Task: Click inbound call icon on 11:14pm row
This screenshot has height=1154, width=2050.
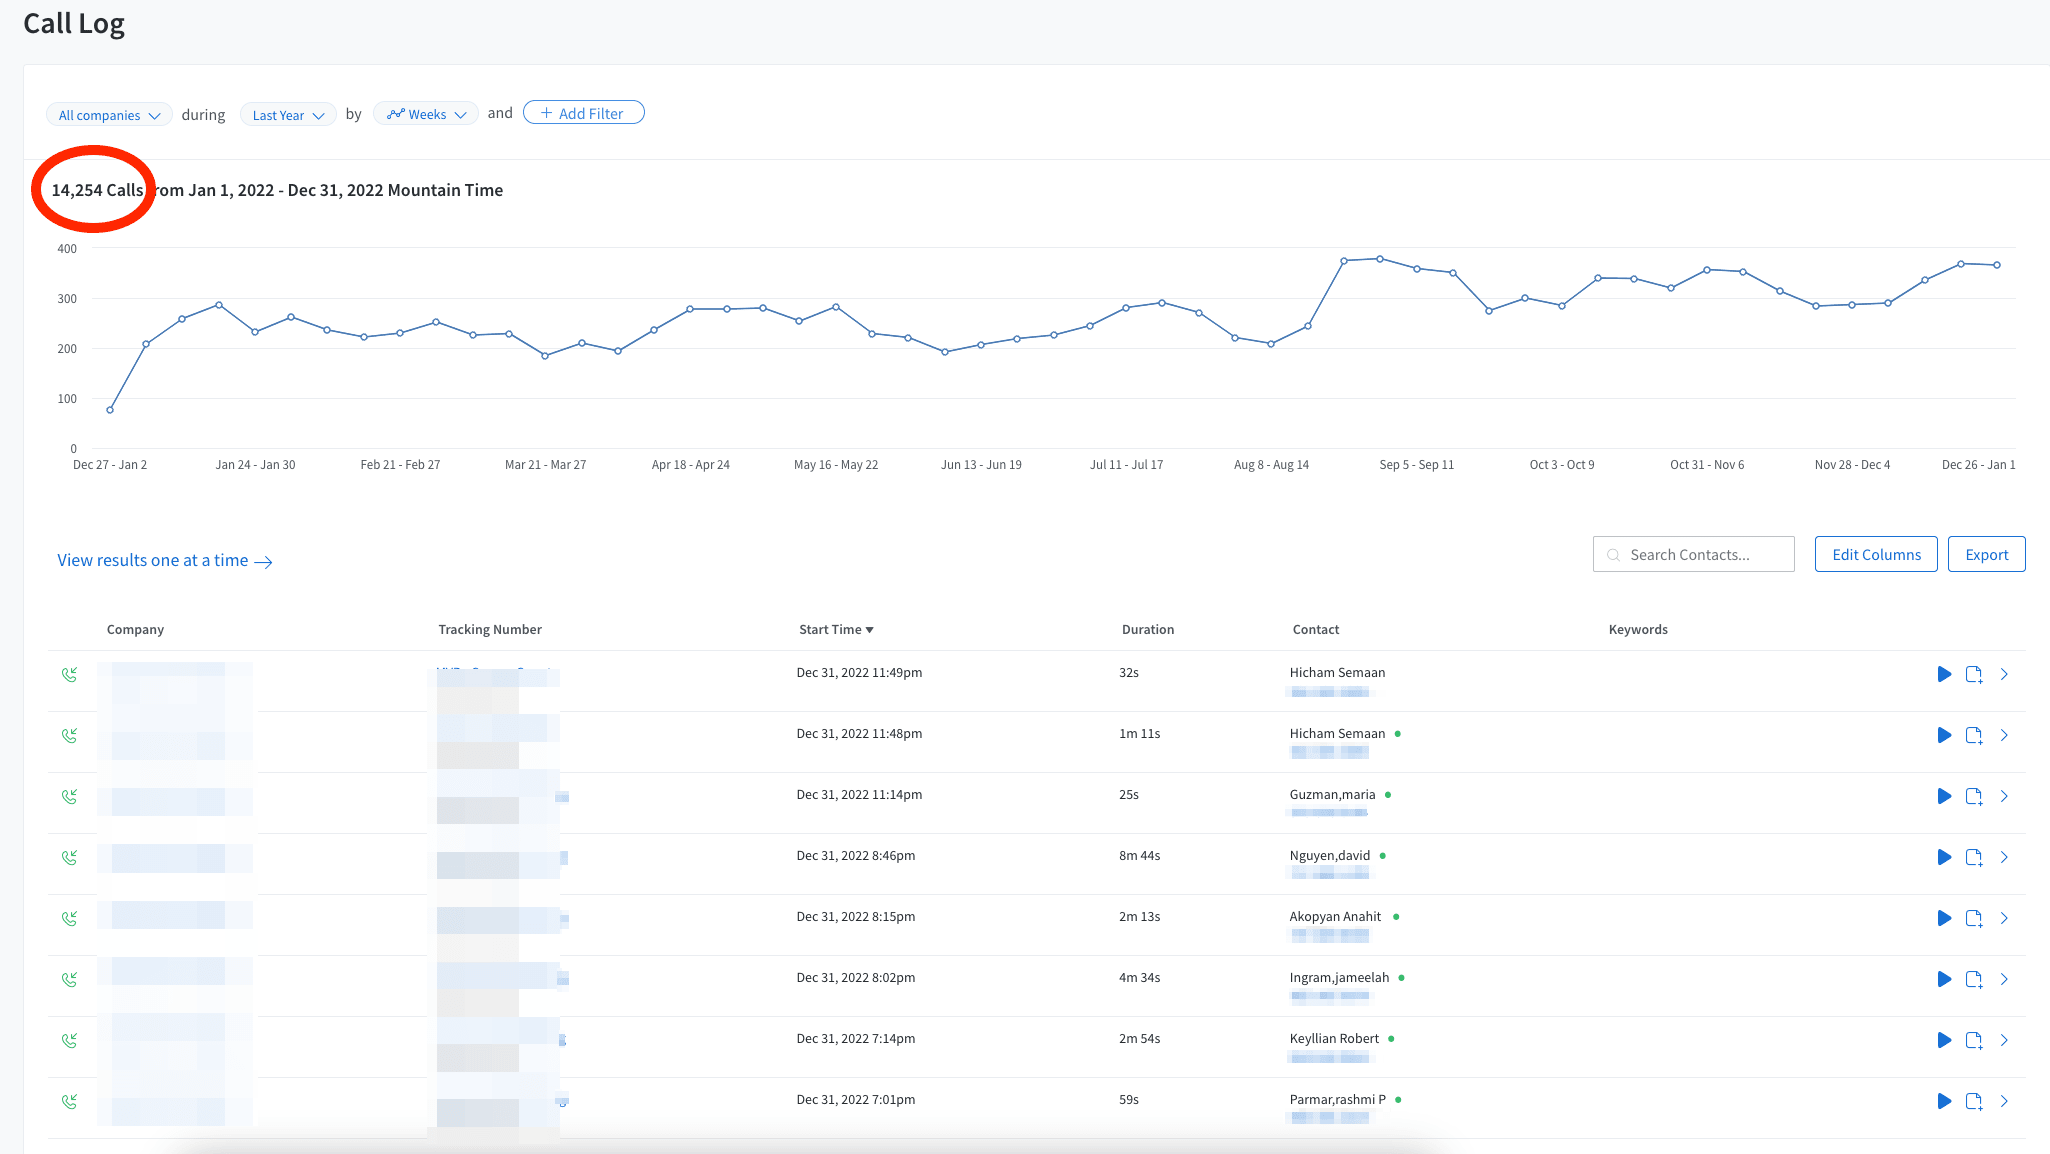Action: tap(69, 797)
